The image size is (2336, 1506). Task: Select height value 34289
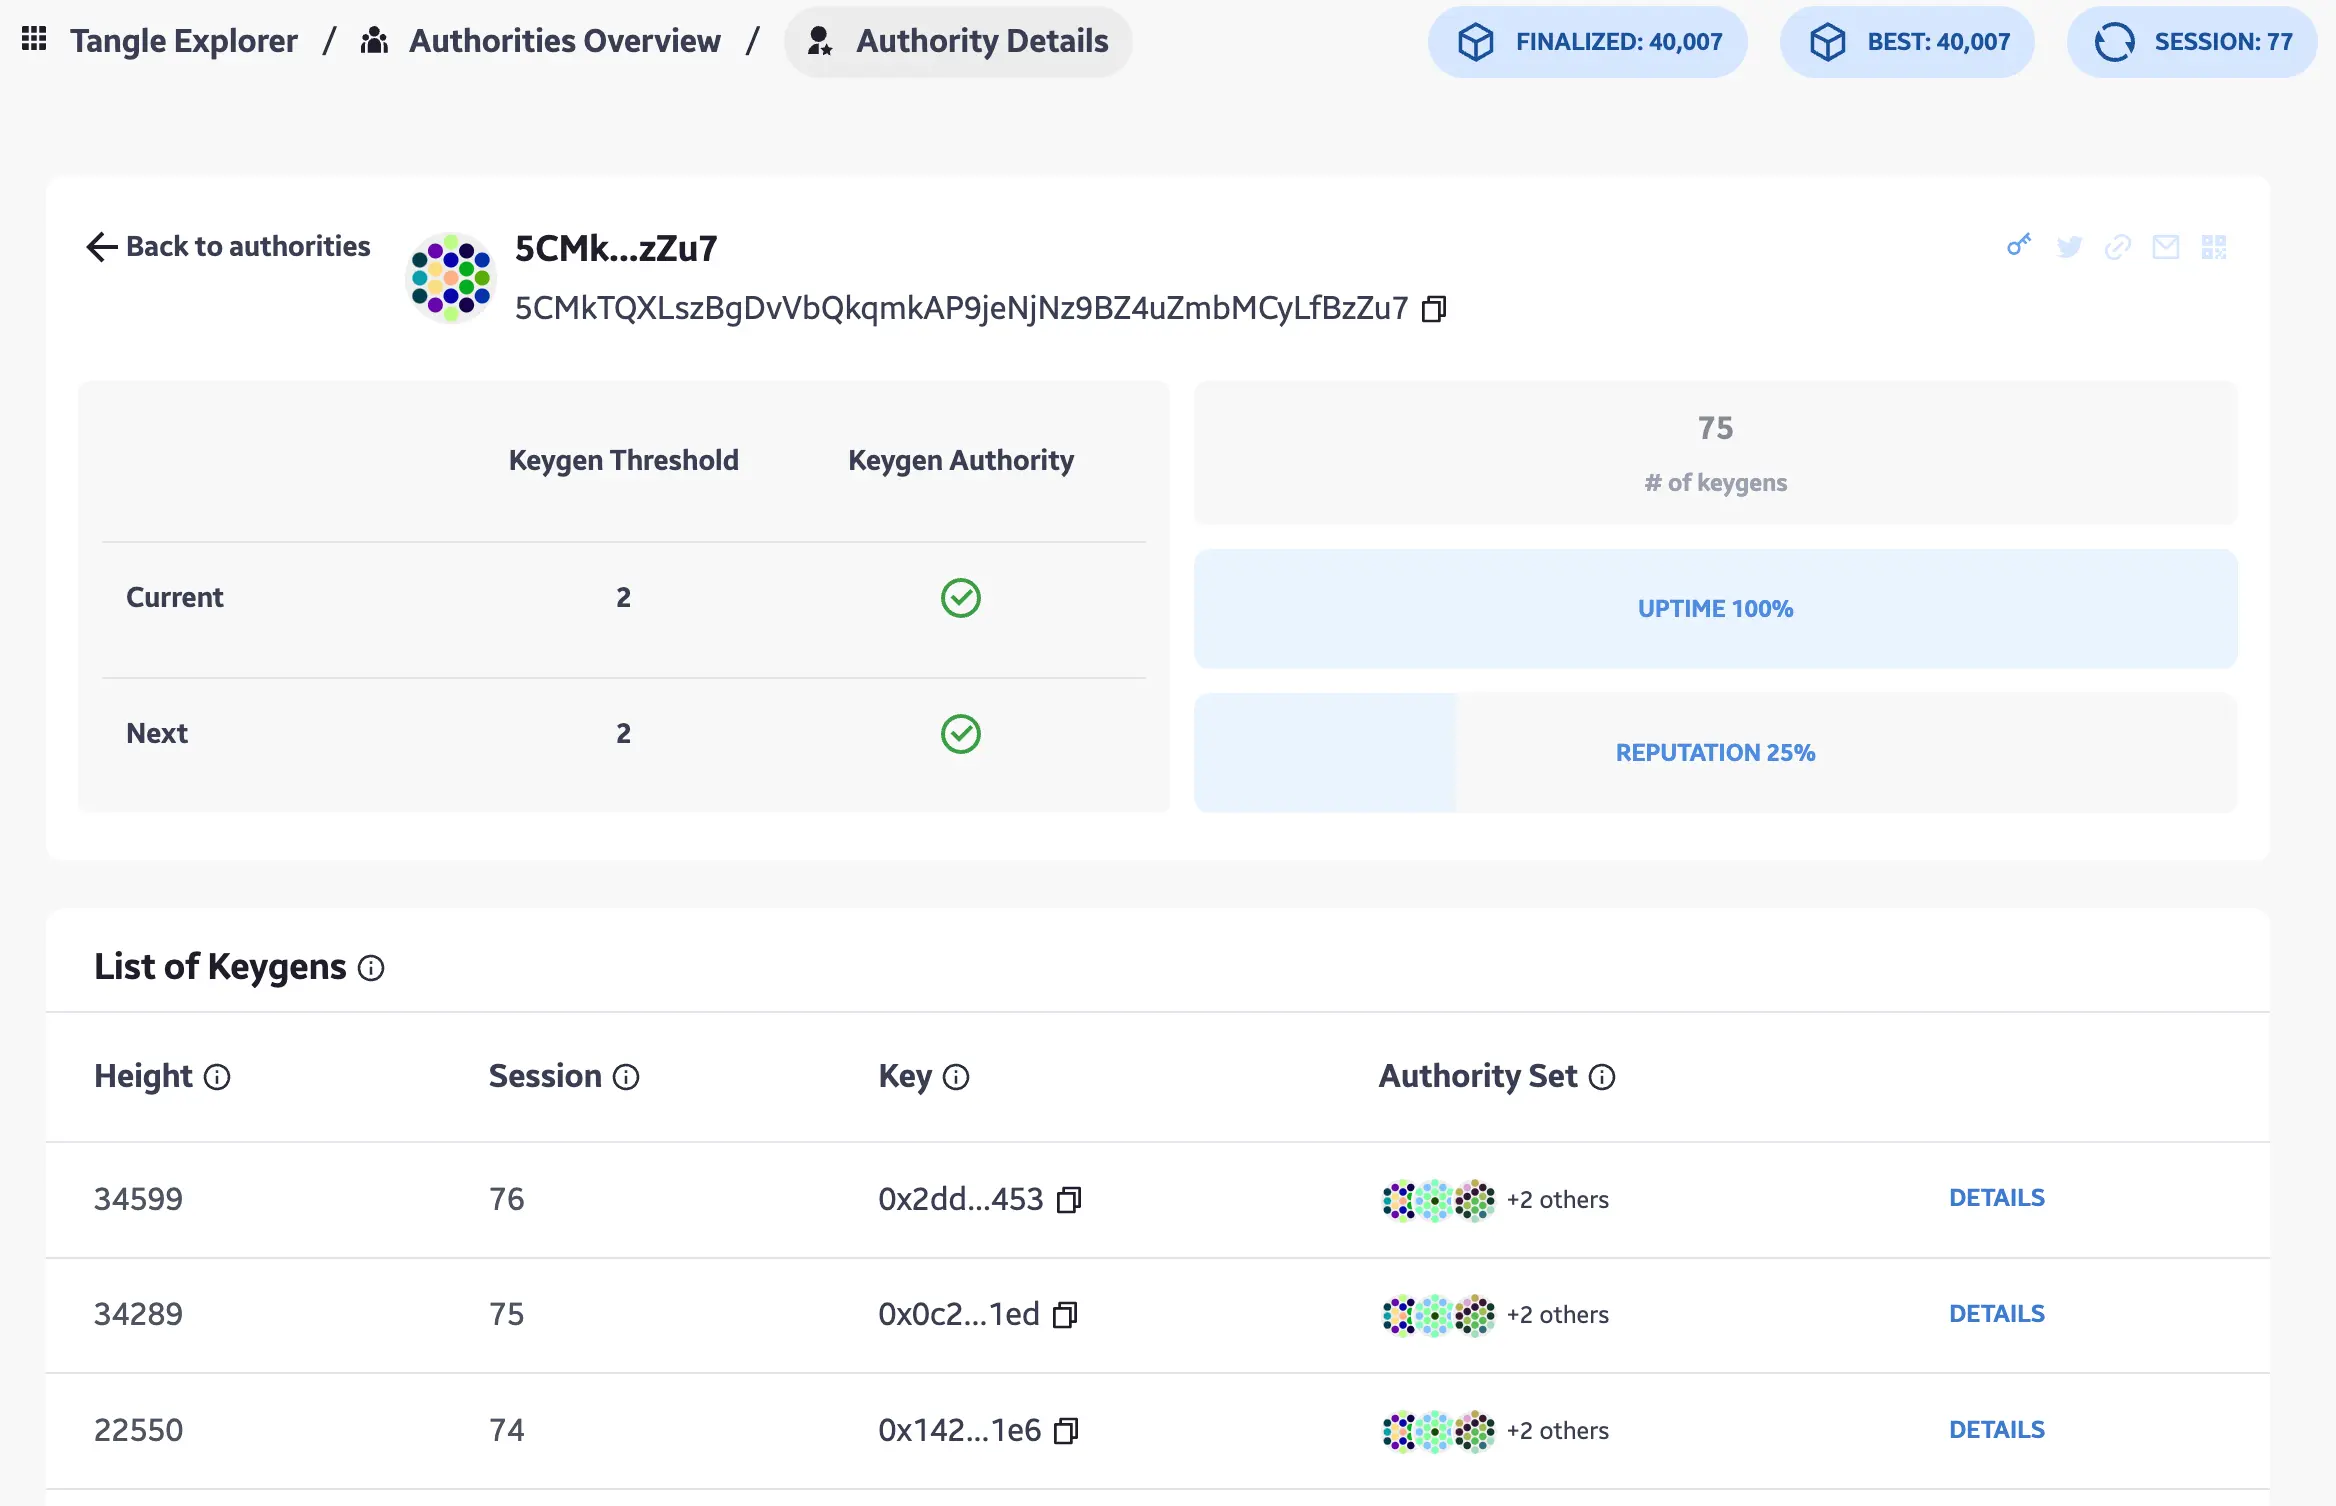(138, 1314)
